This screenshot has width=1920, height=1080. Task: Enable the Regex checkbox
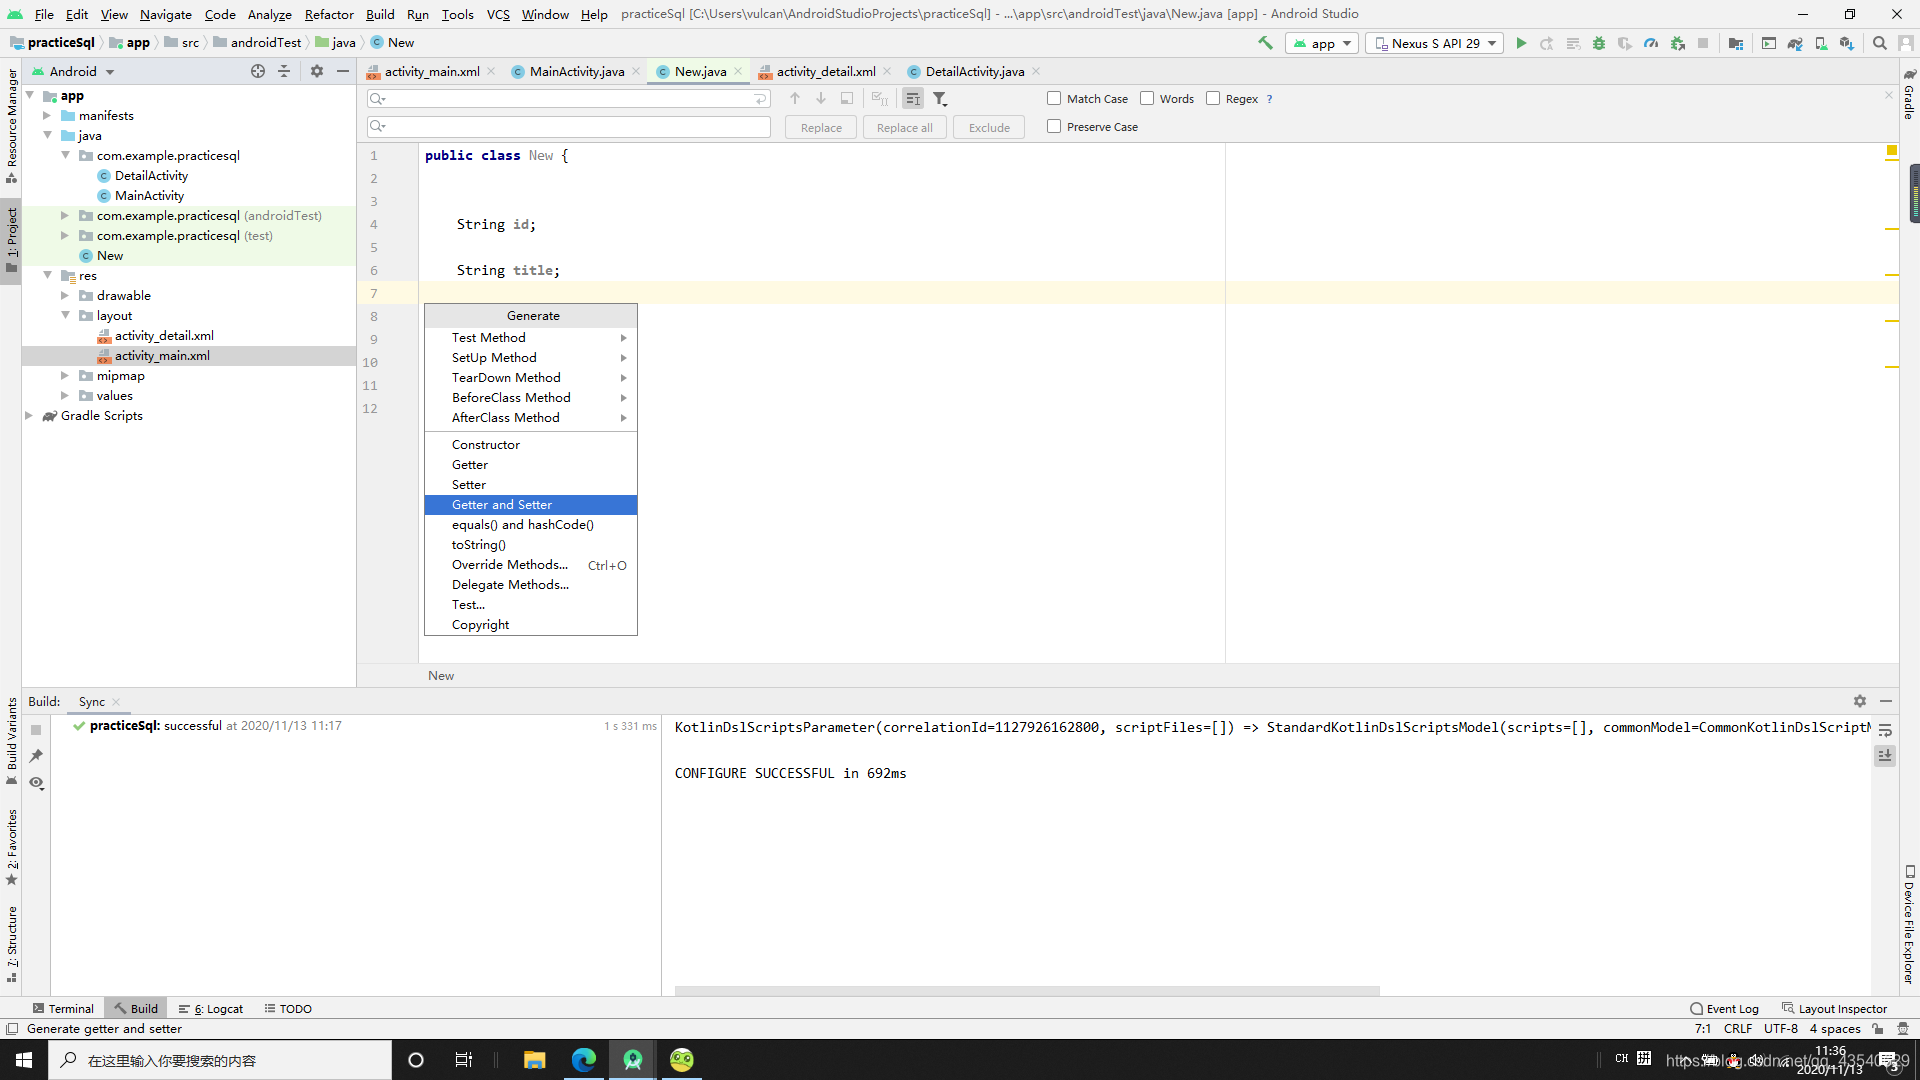1213,98
